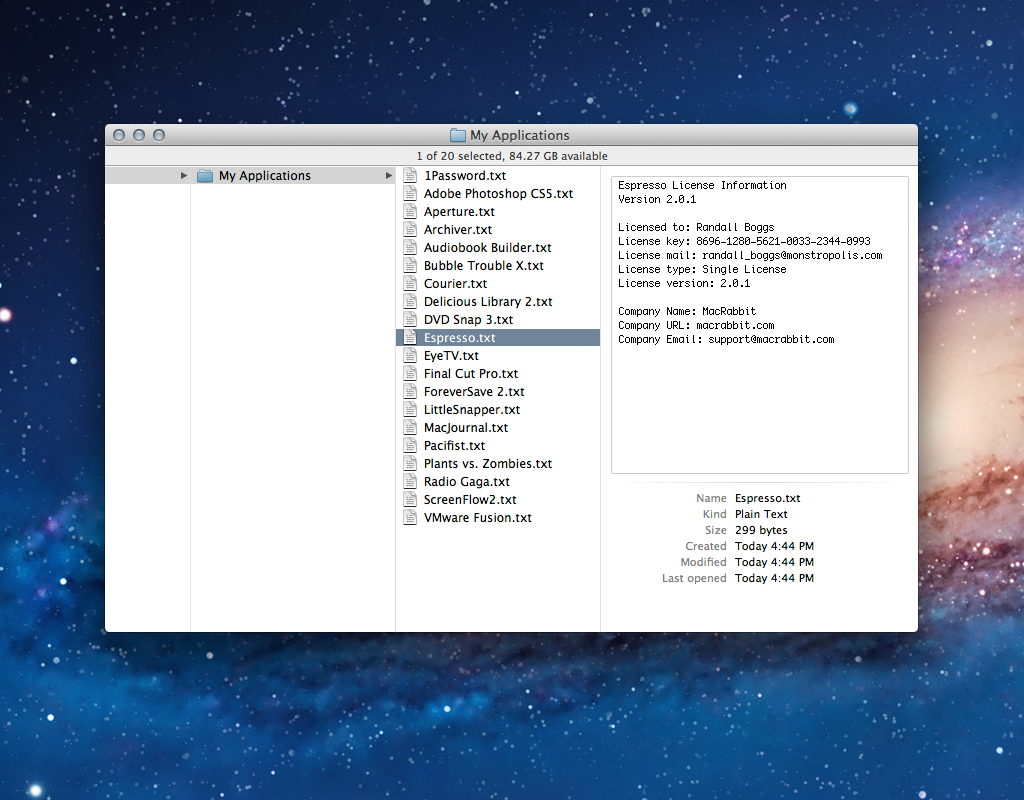The image size is (1024, 800).
Task: Select the Radio Gaga.txt file name
Action: [x=467, y=481]
